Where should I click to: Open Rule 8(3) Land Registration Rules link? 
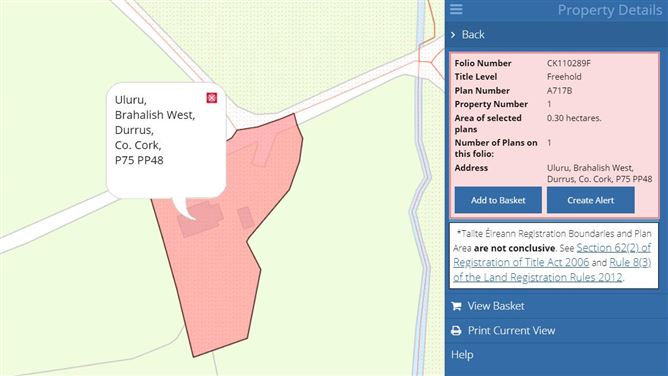(553, 270)
